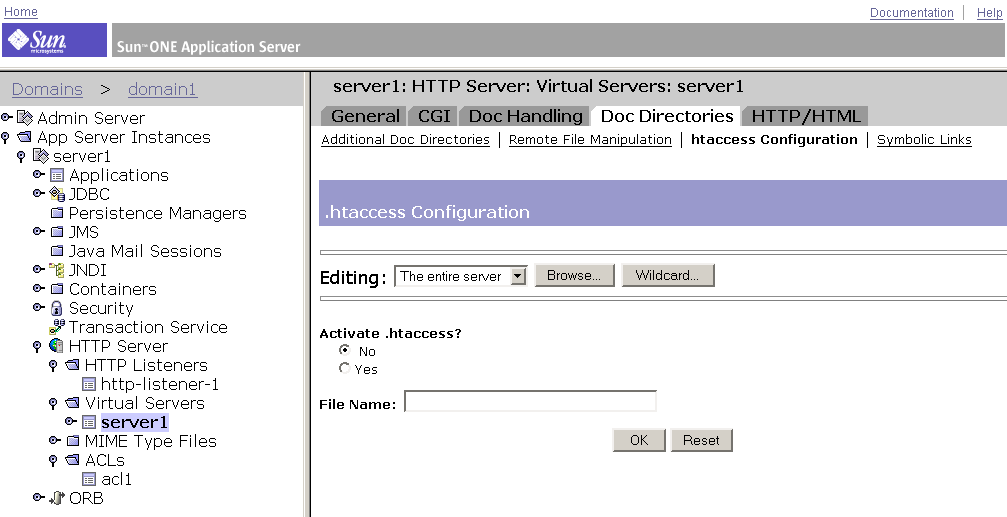Open the Symbolic Links sub-tab
1007x517 pixels.
(924, 139)
